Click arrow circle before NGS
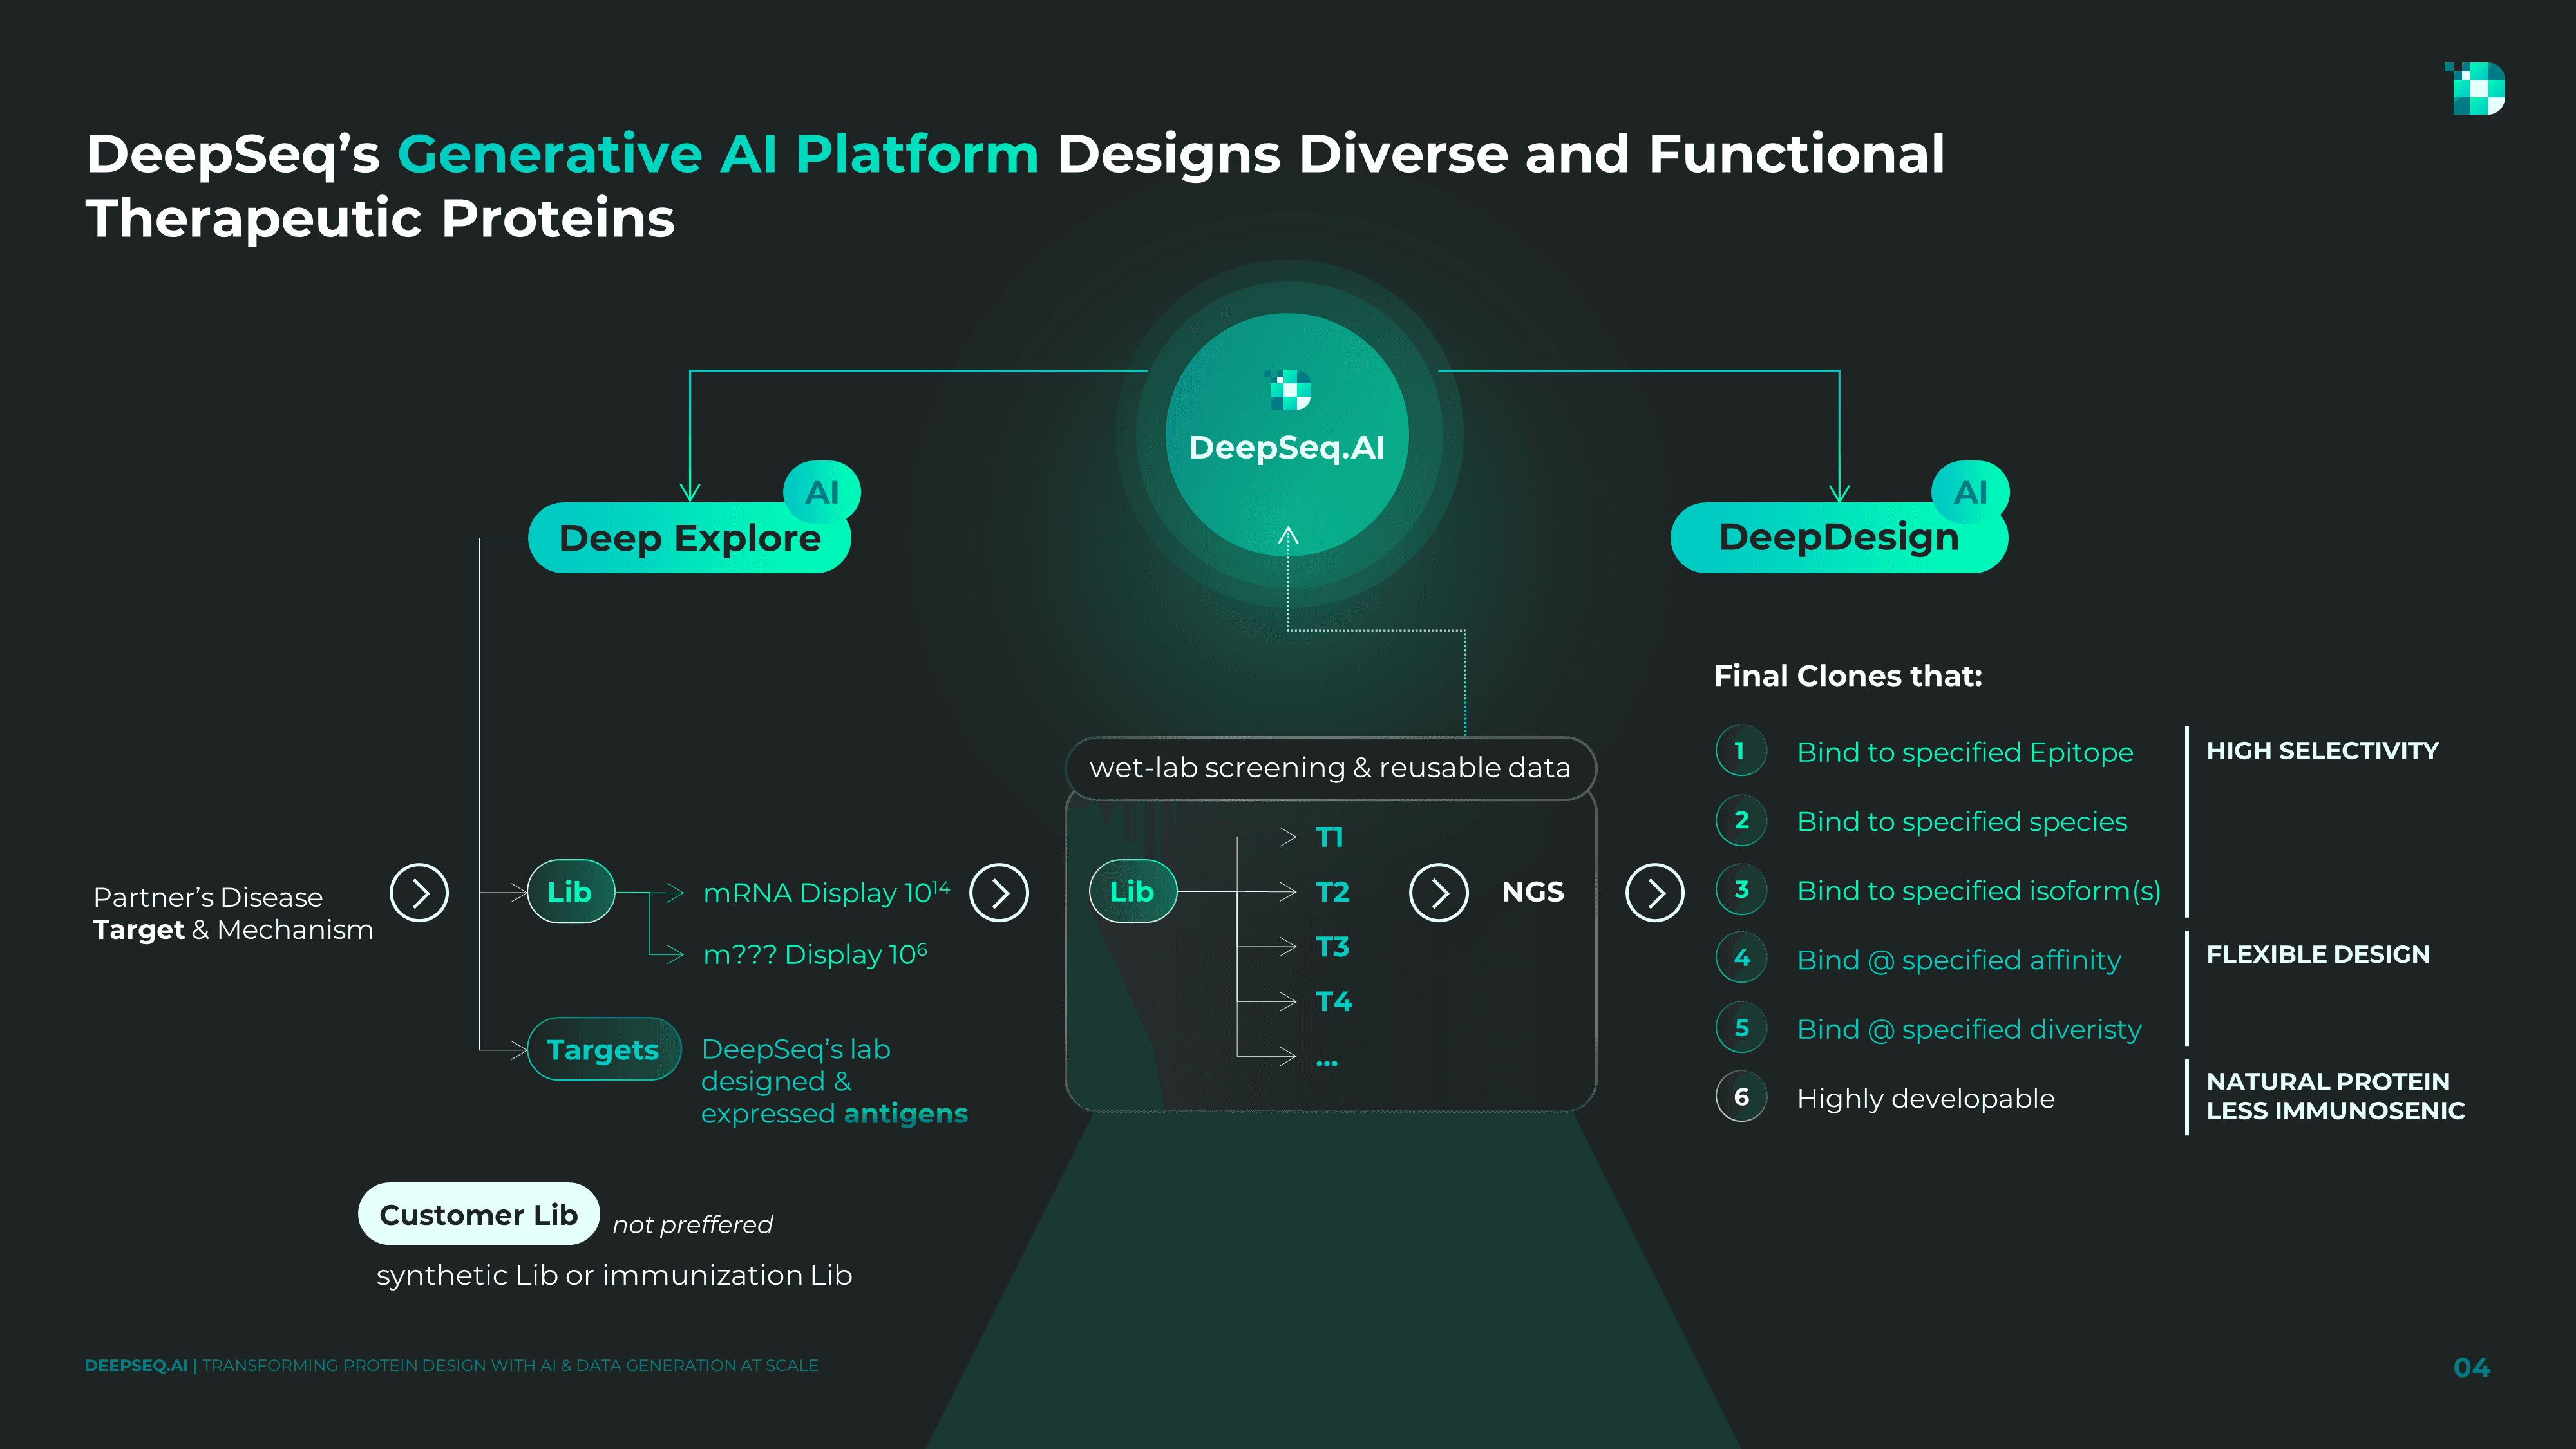This screenshot has height=1449, width=2576. click(1439, 892)
